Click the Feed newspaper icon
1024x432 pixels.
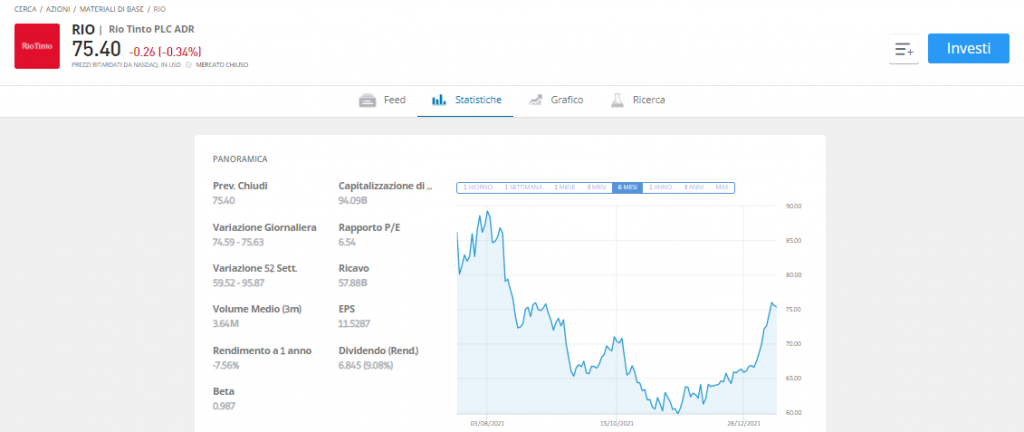(368, 100)
